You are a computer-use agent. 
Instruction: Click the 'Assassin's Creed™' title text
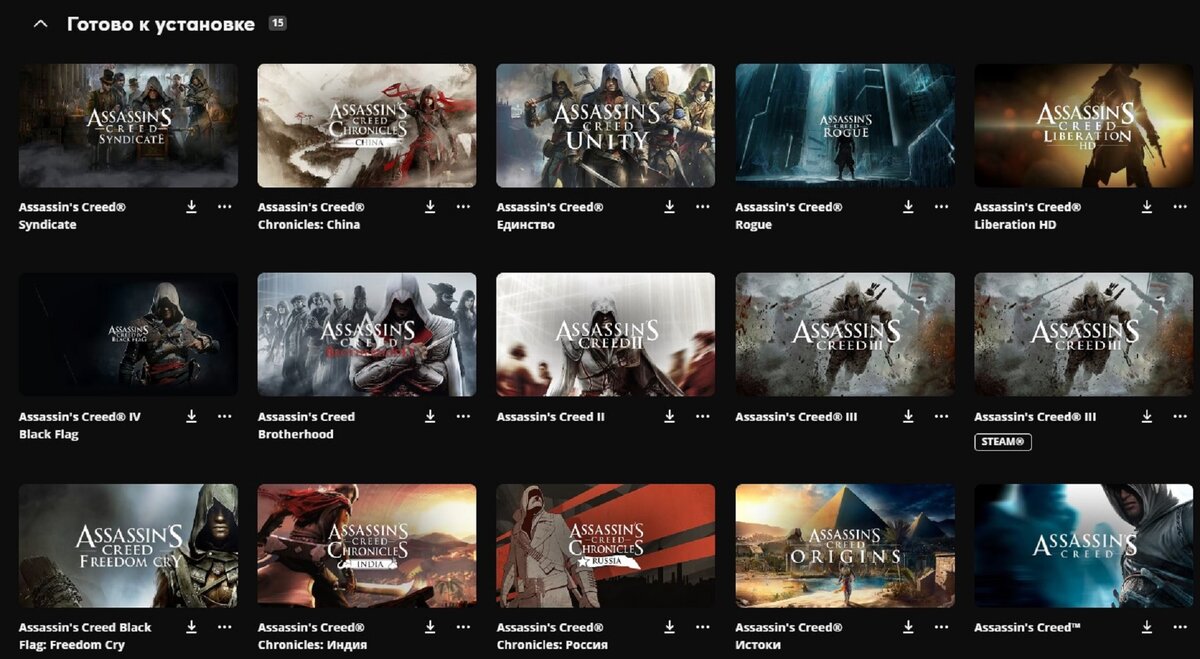(x=1027, y=627)
